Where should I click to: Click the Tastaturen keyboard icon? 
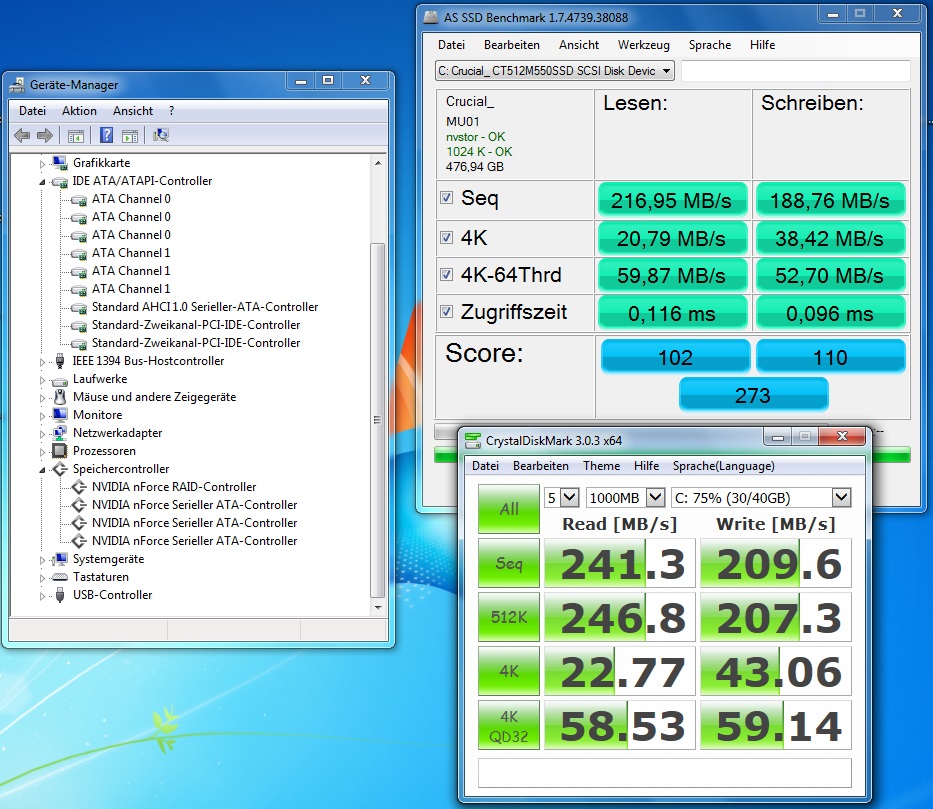[x=60, y=577]
